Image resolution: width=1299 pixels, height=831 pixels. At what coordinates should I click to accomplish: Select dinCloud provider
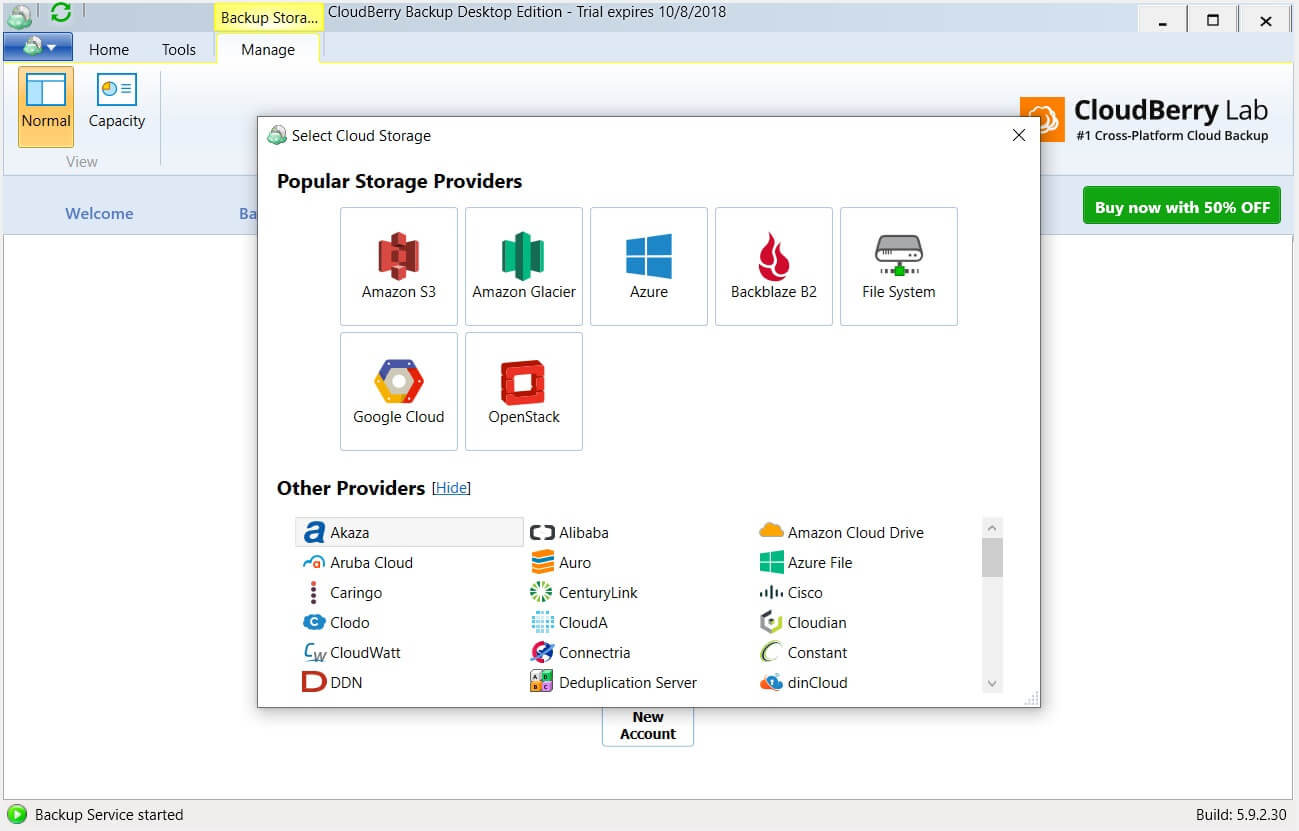point(803,682)
